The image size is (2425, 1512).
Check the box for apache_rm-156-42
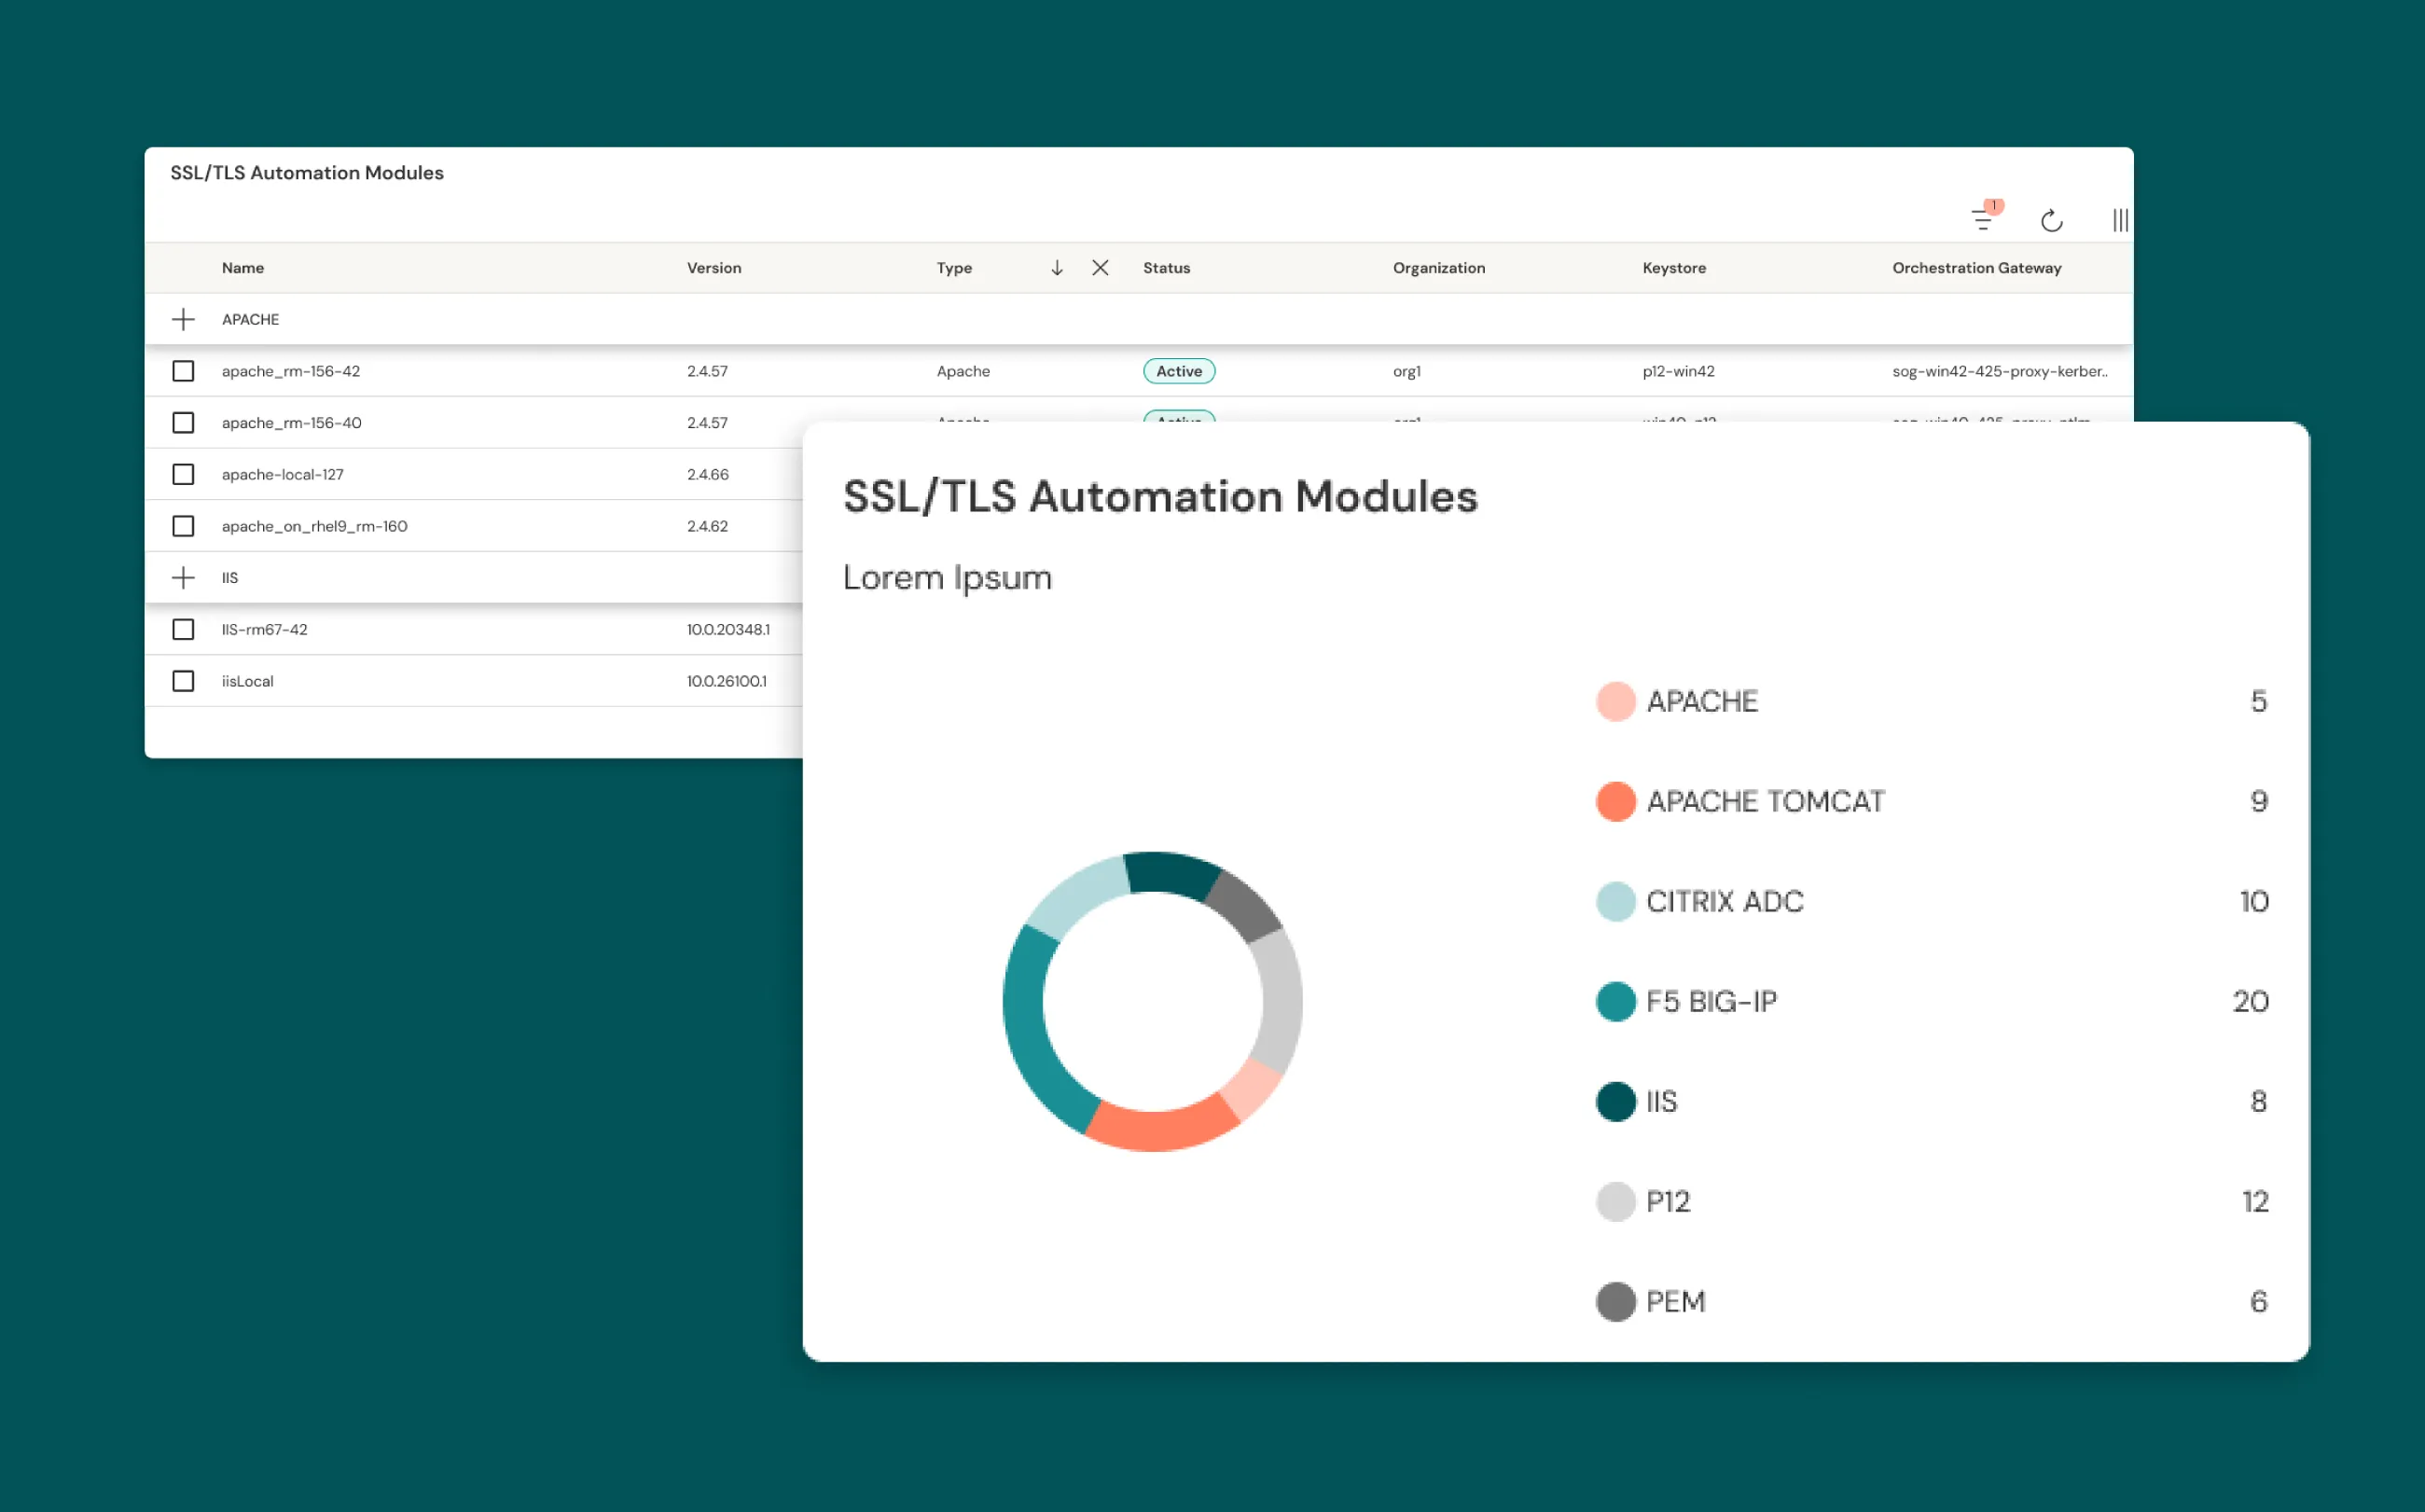click(x=183, y=371)
